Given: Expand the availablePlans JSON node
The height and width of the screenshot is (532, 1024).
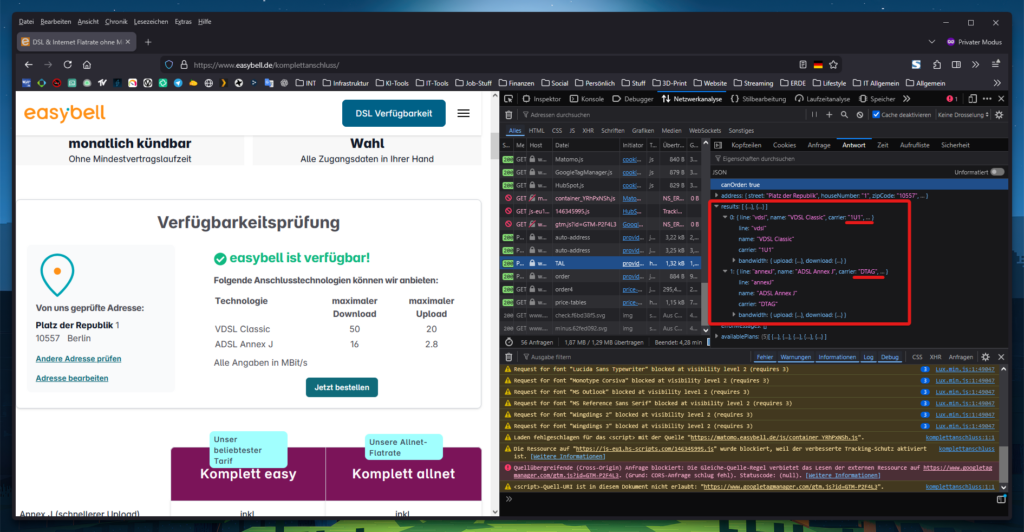Looking at the screenshot, I should click(x=716, y=336).
